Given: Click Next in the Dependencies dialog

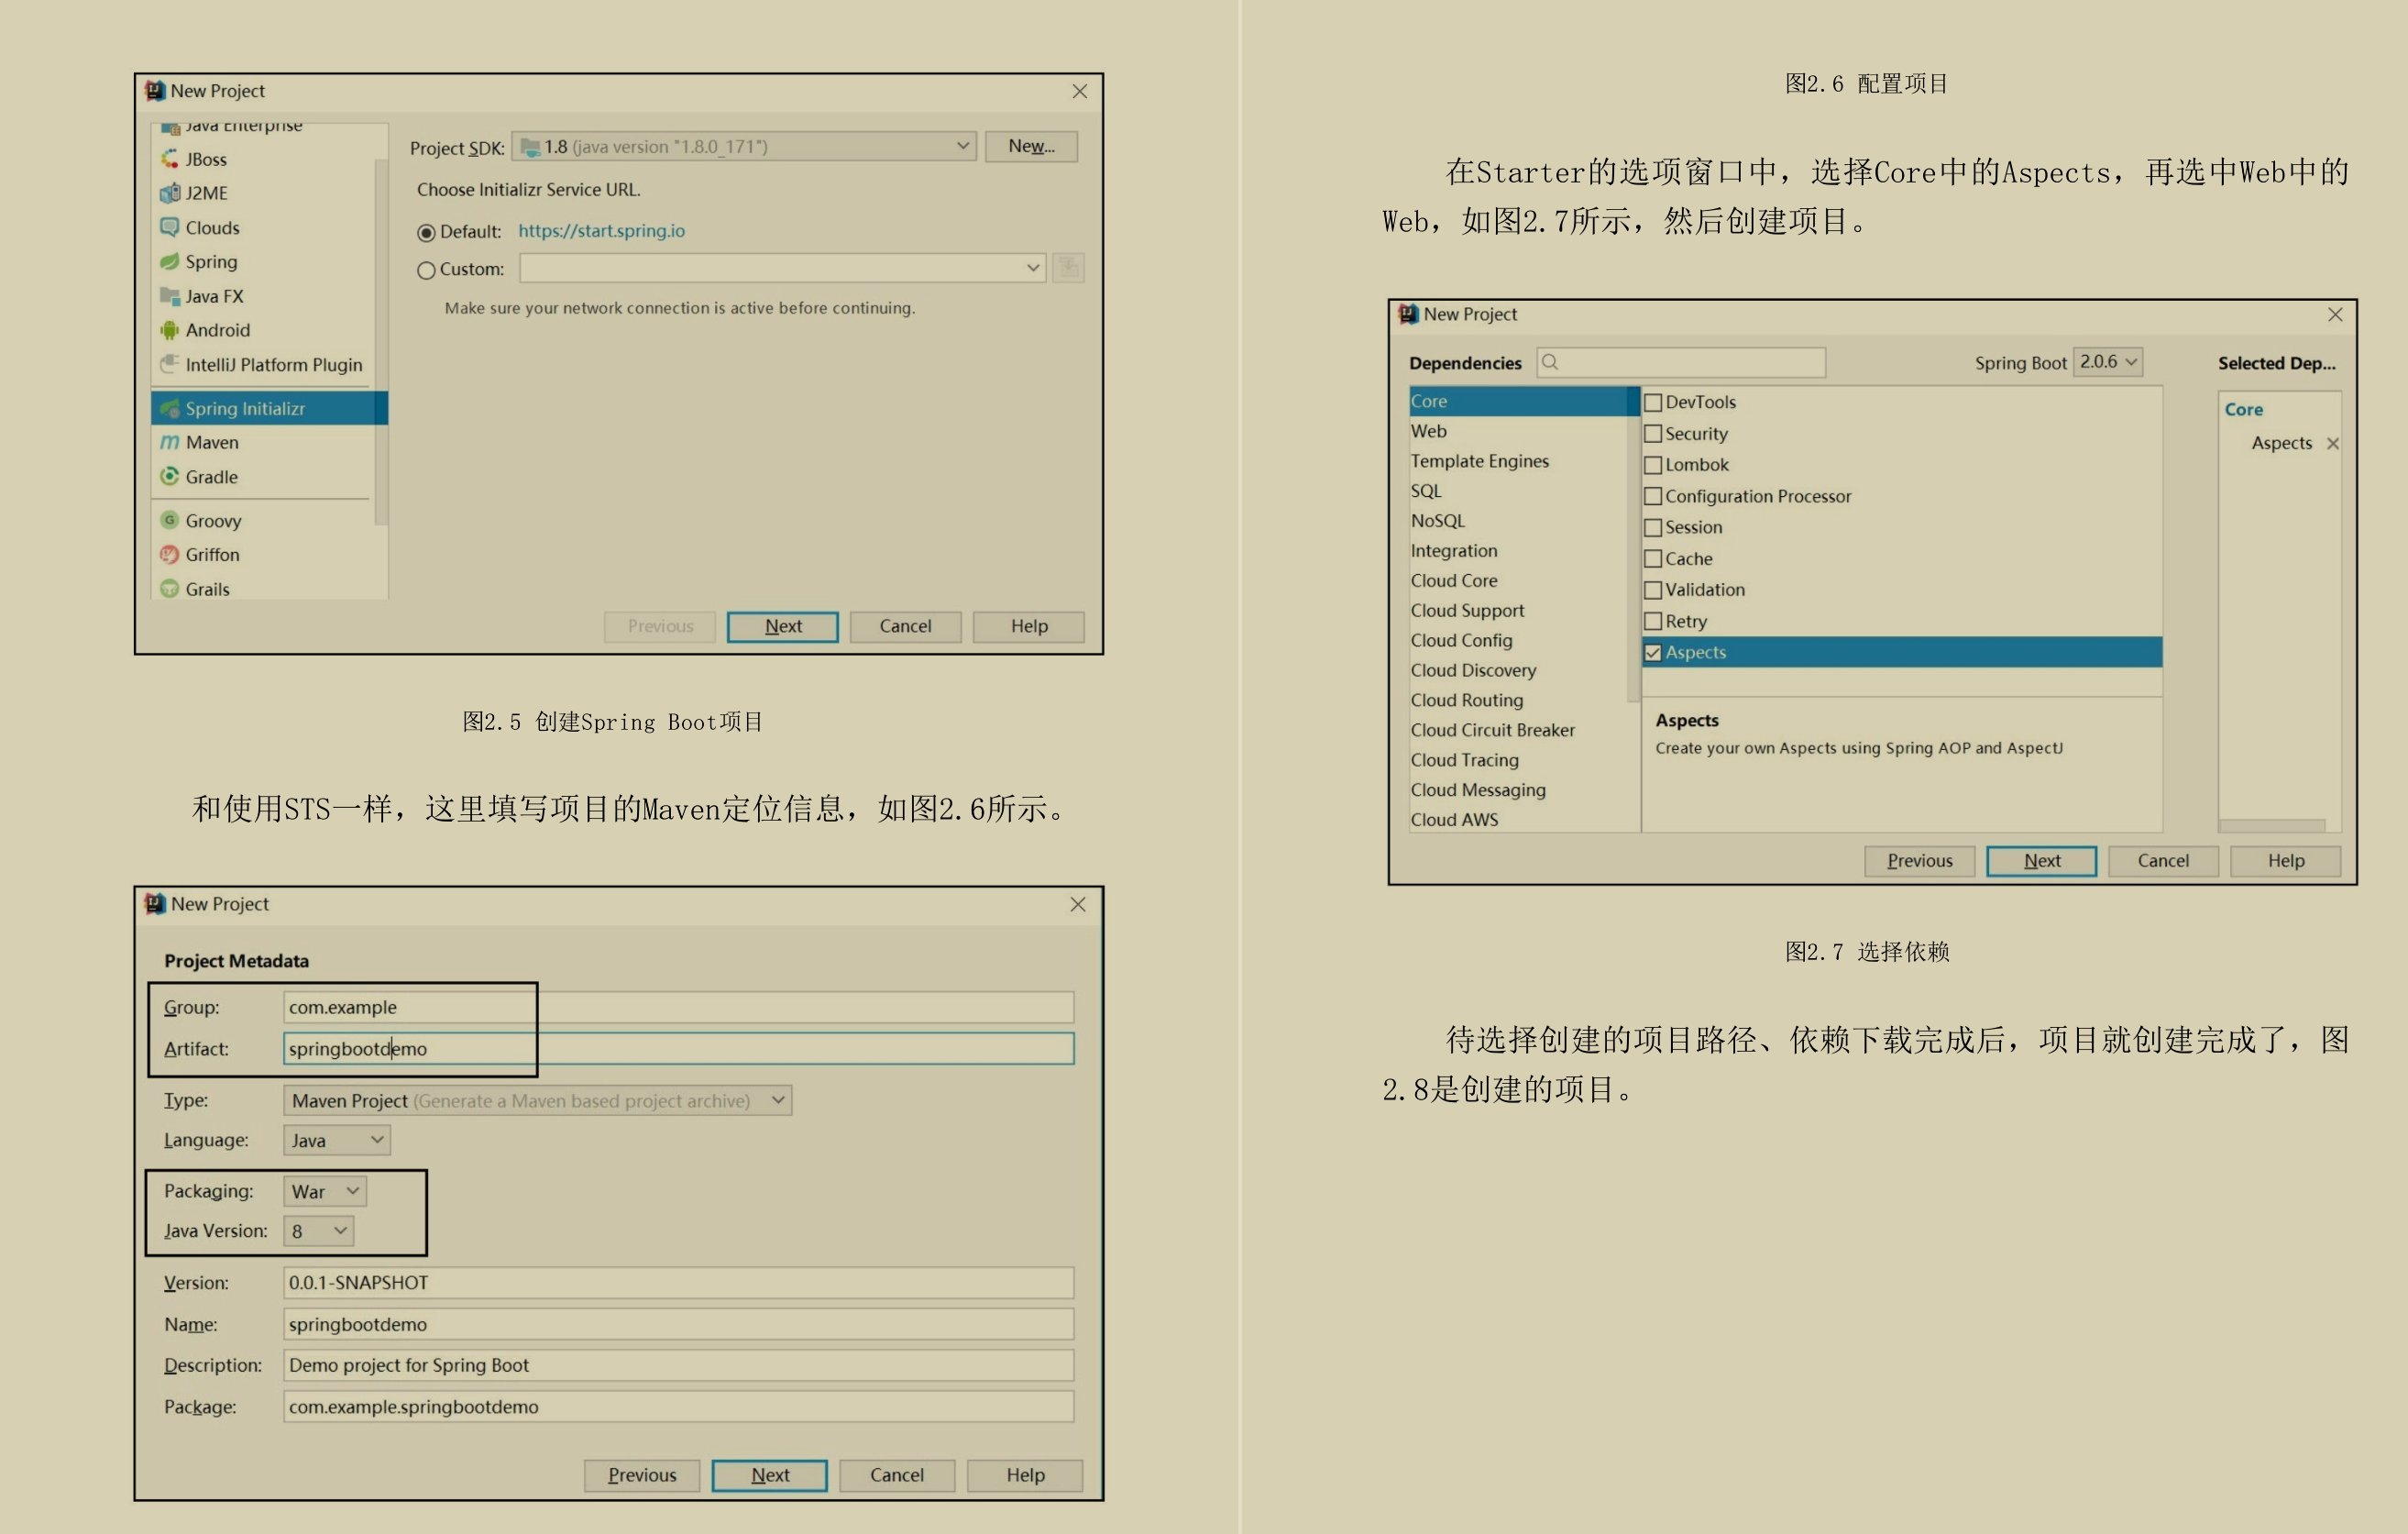Looking at the screenshot, I should point(2041,861).
